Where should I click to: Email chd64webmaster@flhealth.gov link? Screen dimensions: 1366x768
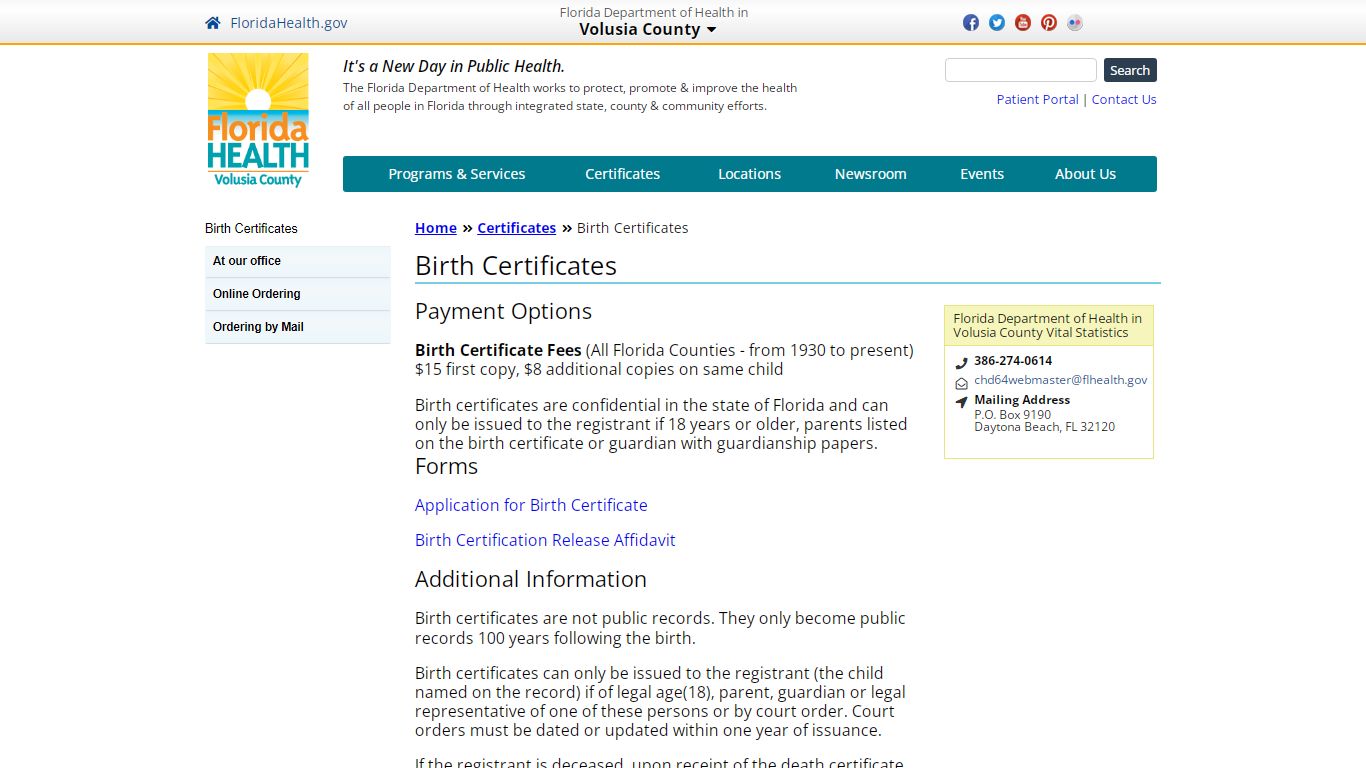(1061, 380)
